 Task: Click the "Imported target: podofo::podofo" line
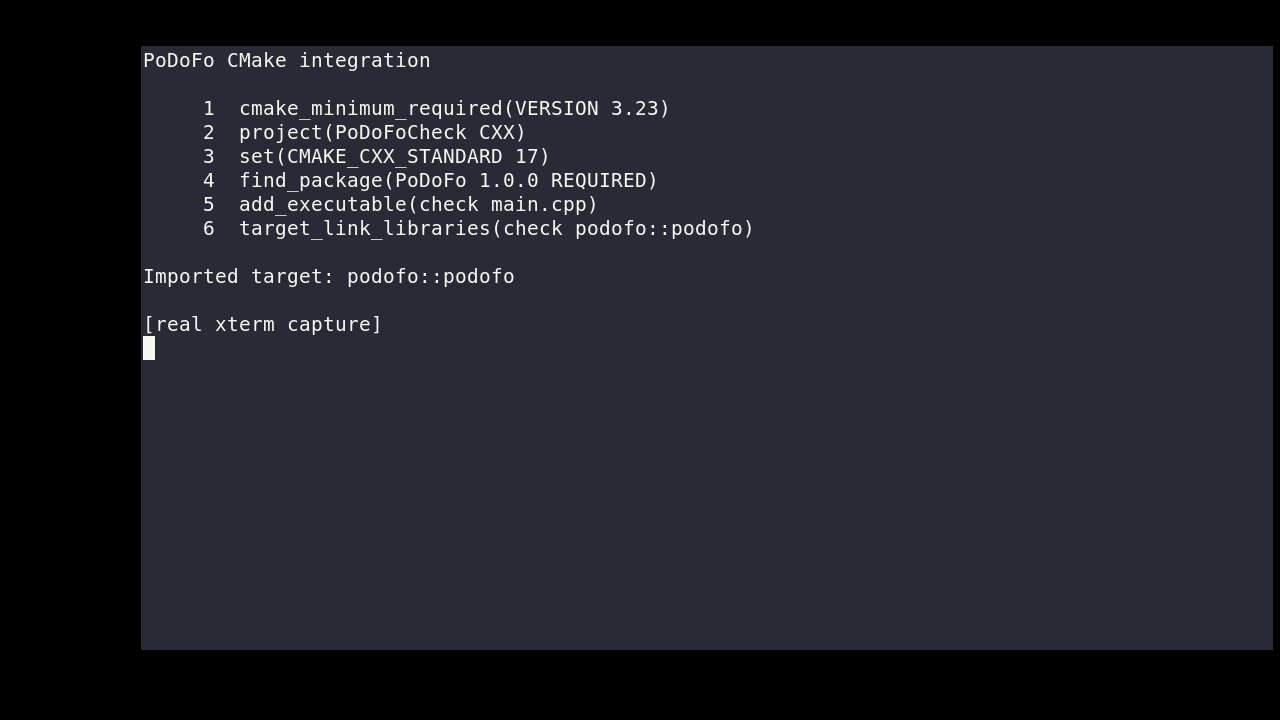click(x=329, y=277)
